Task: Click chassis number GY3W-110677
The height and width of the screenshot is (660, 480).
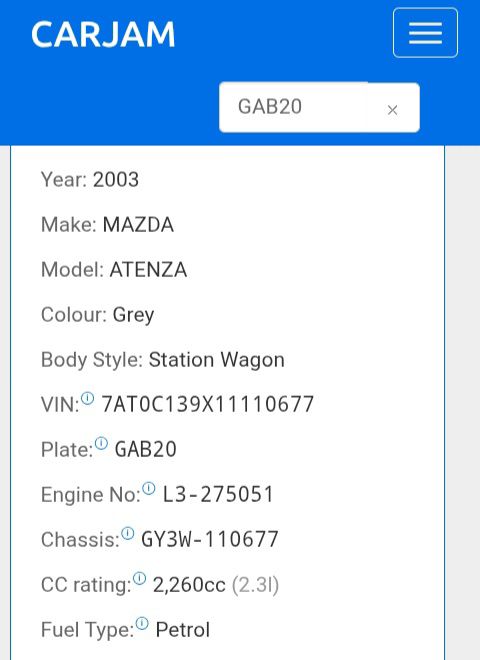Action: pos(210,539)
